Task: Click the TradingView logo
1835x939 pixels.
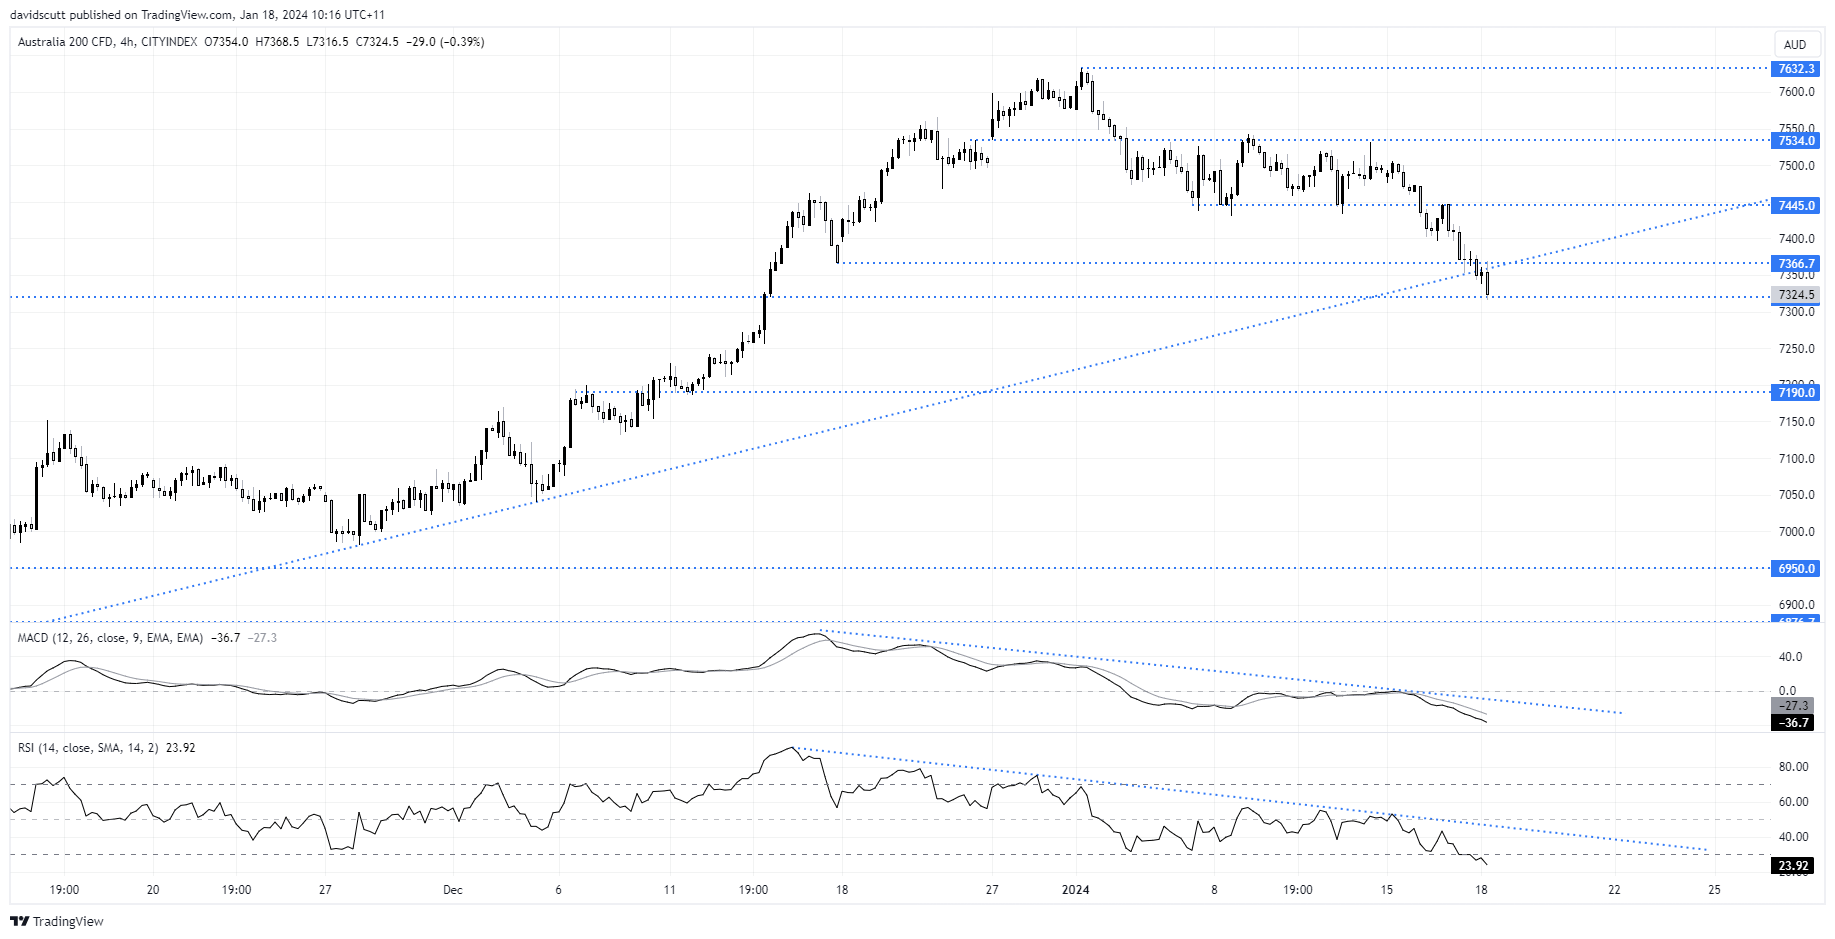Action: (58, 921)
